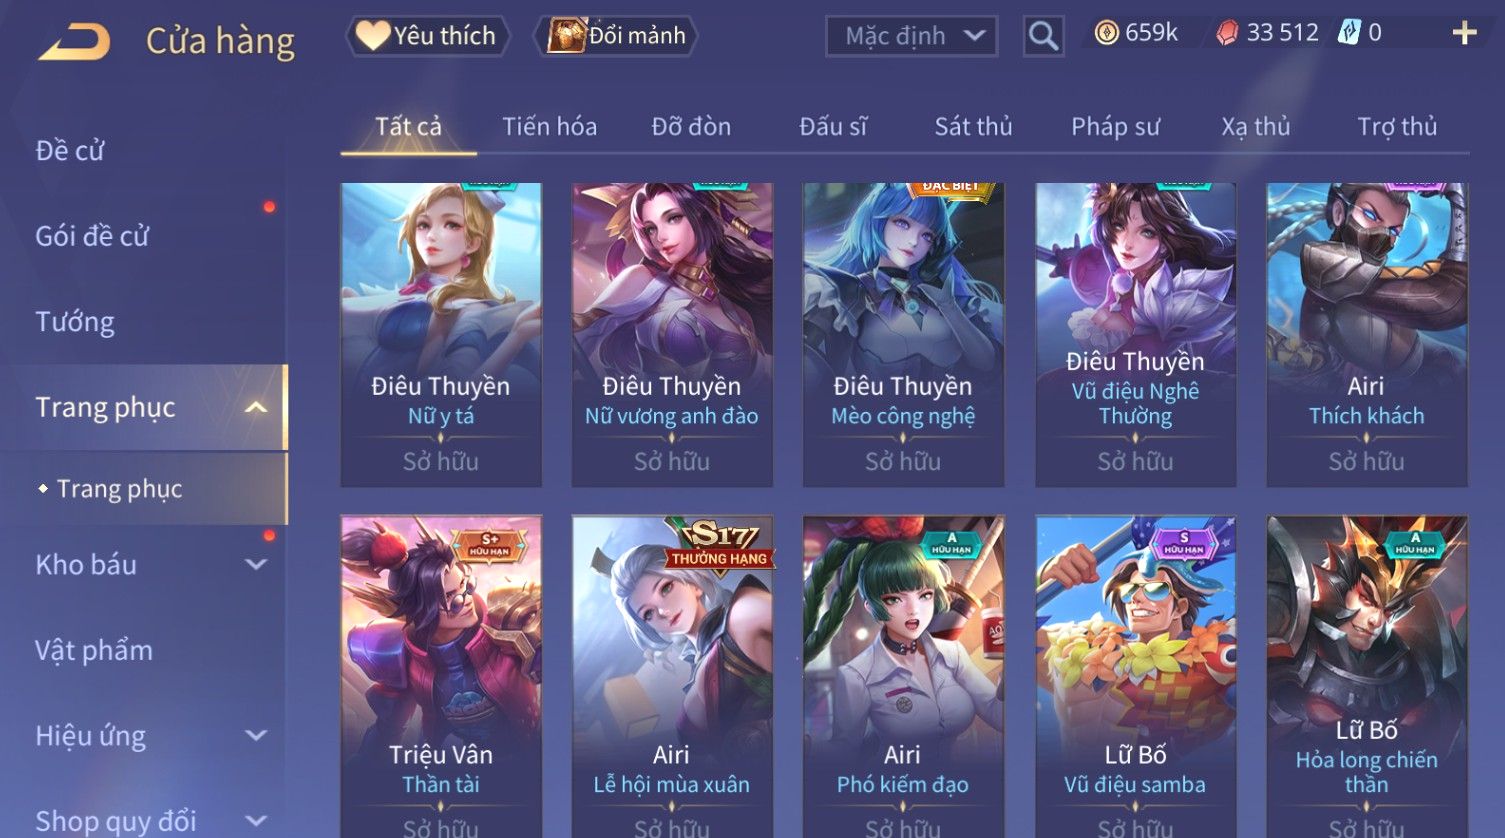
Task: Switch to the Sát thủ tab
Action: 973,127
